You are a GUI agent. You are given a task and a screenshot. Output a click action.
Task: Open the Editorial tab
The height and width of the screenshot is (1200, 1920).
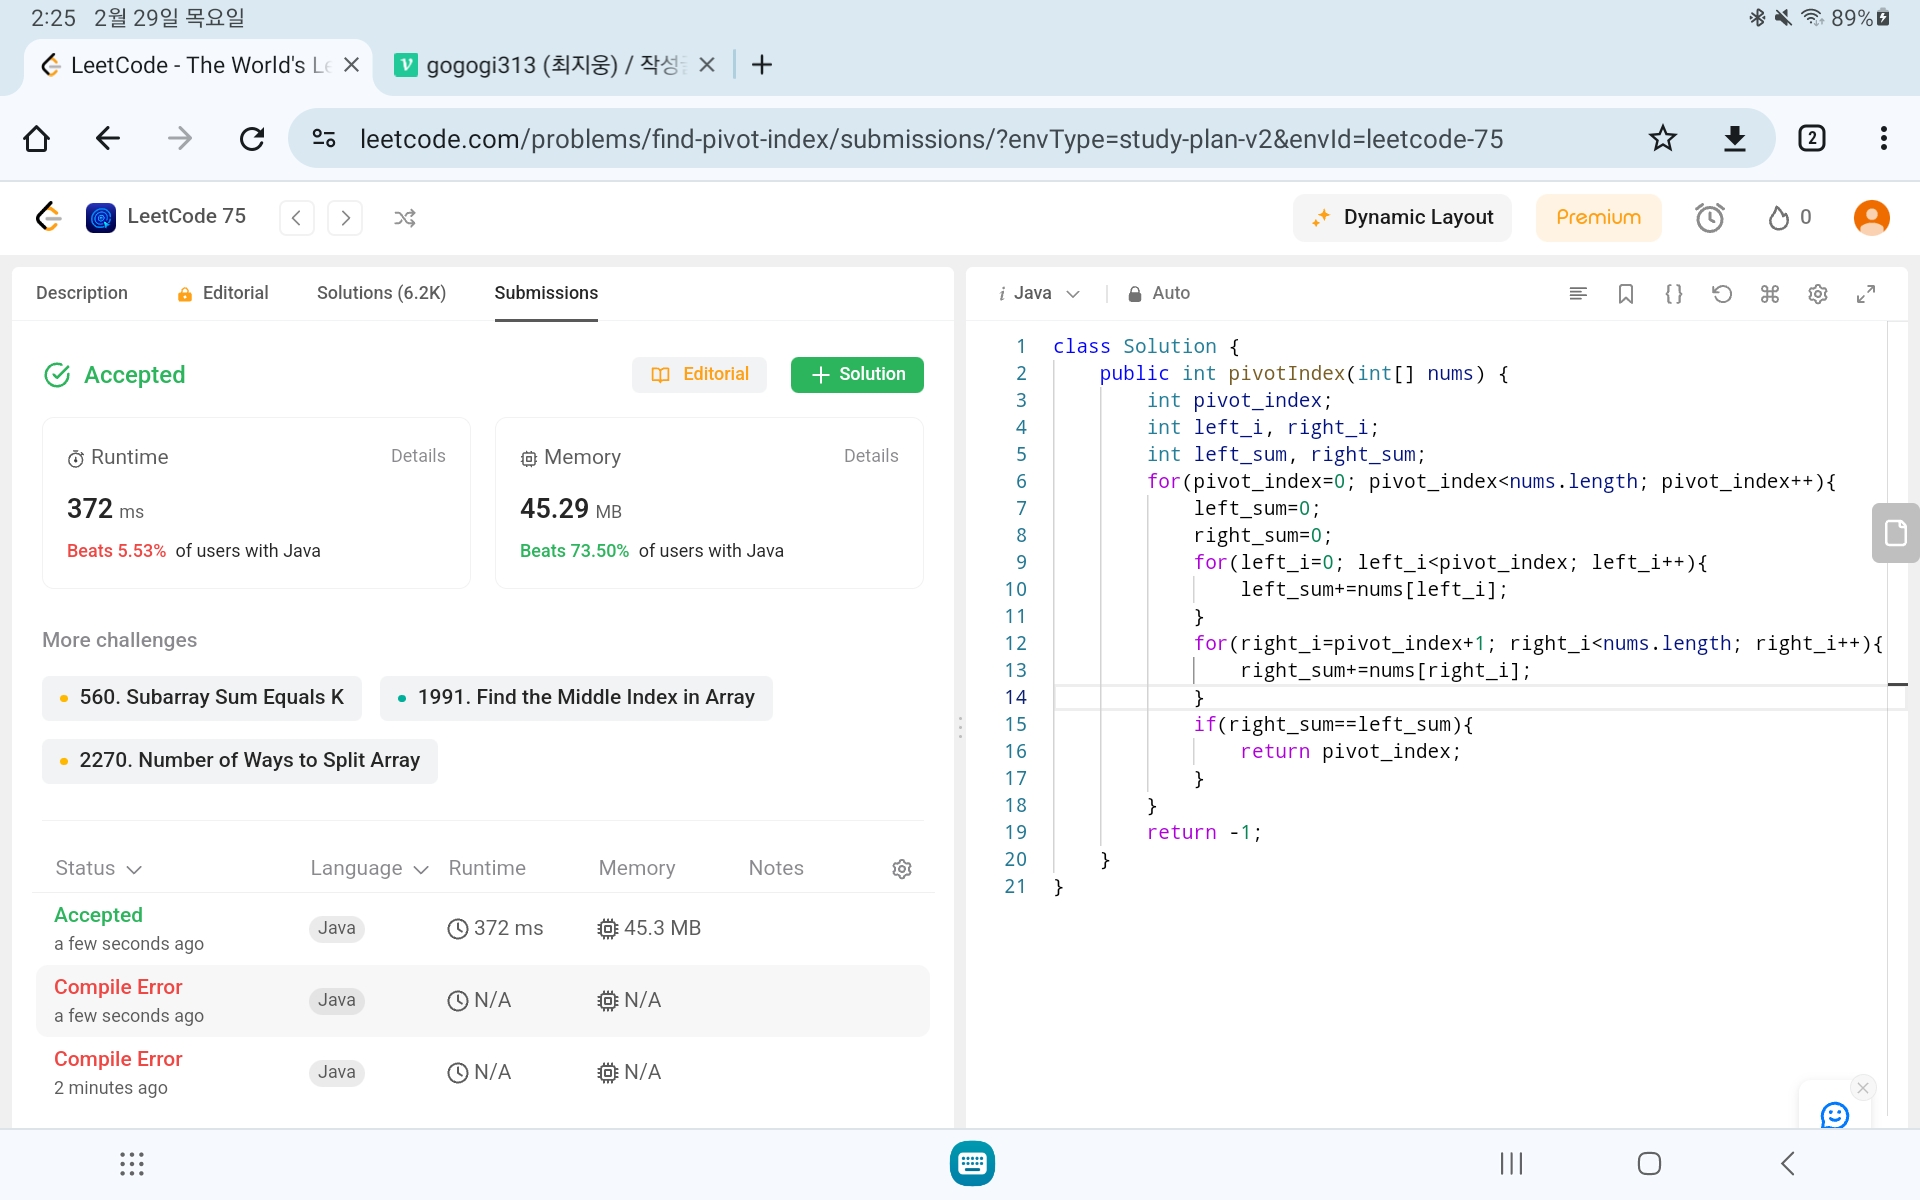222,293
